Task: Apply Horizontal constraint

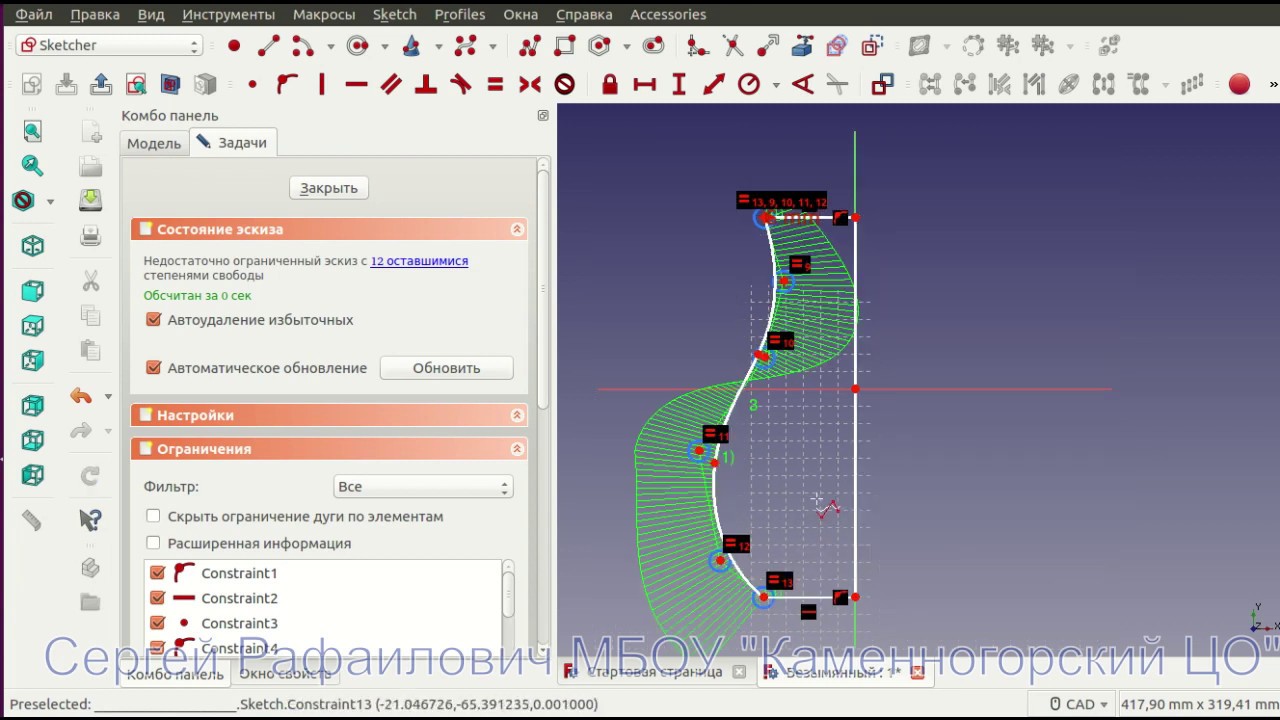Action: [356, 85]
